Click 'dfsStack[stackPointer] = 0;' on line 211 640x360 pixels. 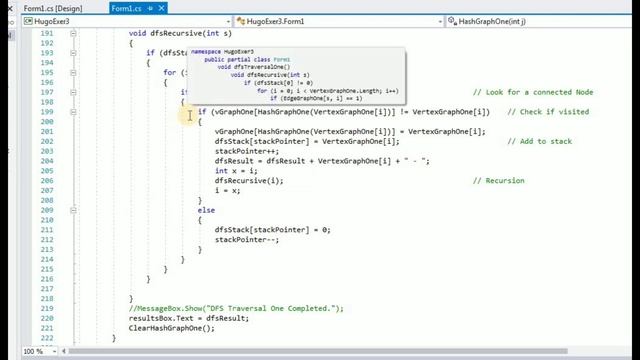click(x=273, y=230)
